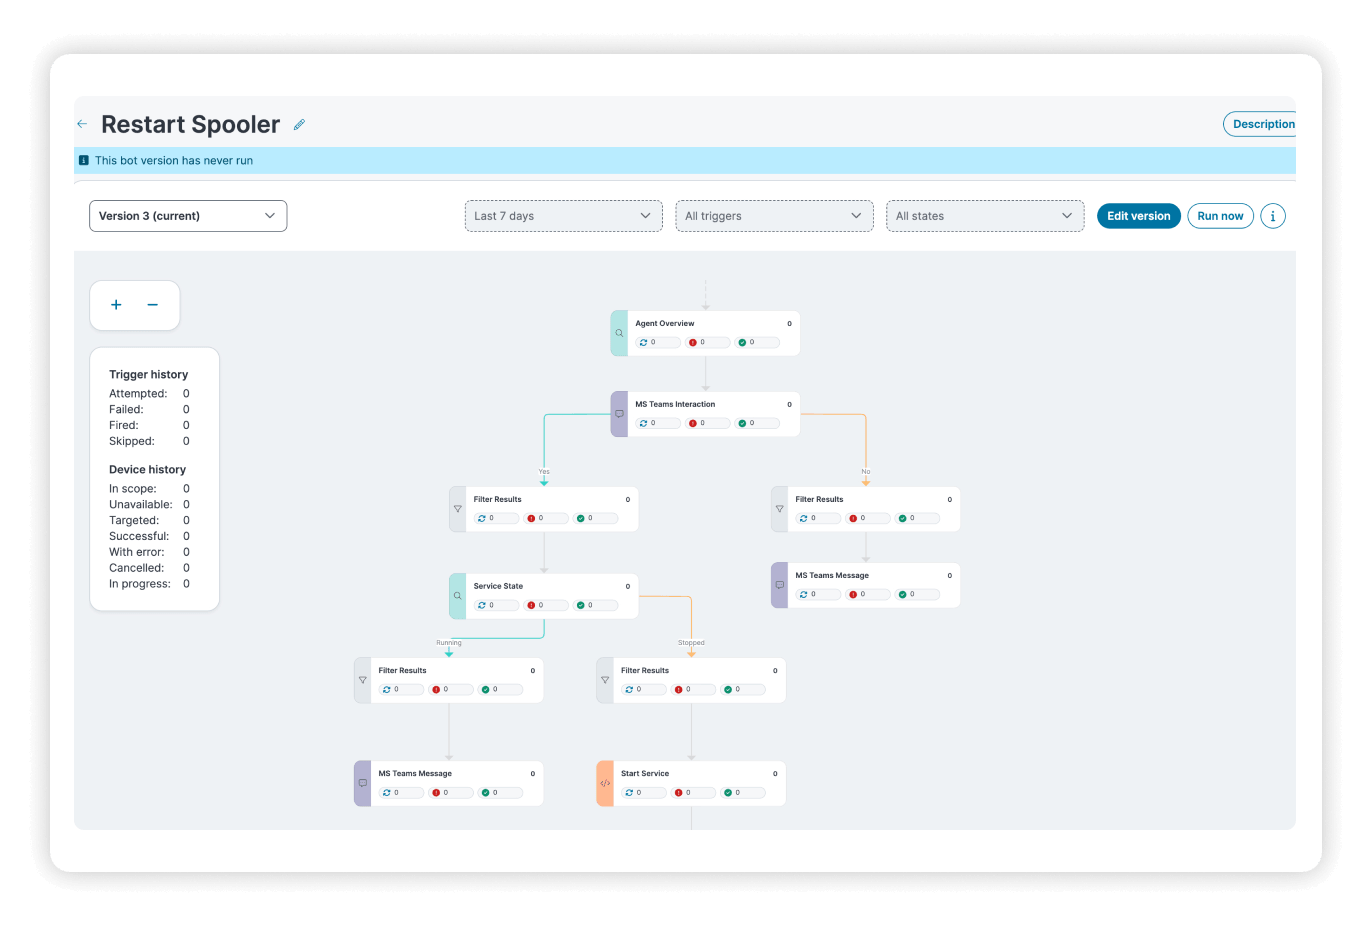Click the funnel icon on Yes-branch Filter Results
The image size is (1370, 926).
(x=458, y=509)
